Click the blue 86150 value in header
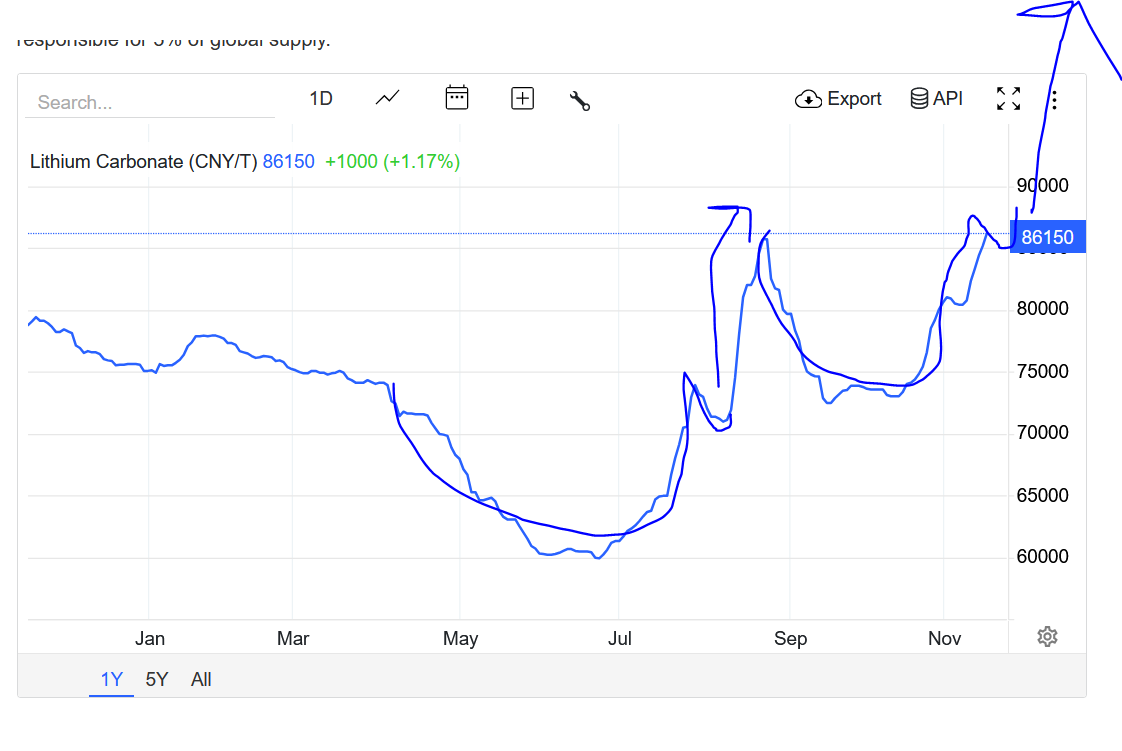The image size is (1122, 751). click(x=288, y=162)
